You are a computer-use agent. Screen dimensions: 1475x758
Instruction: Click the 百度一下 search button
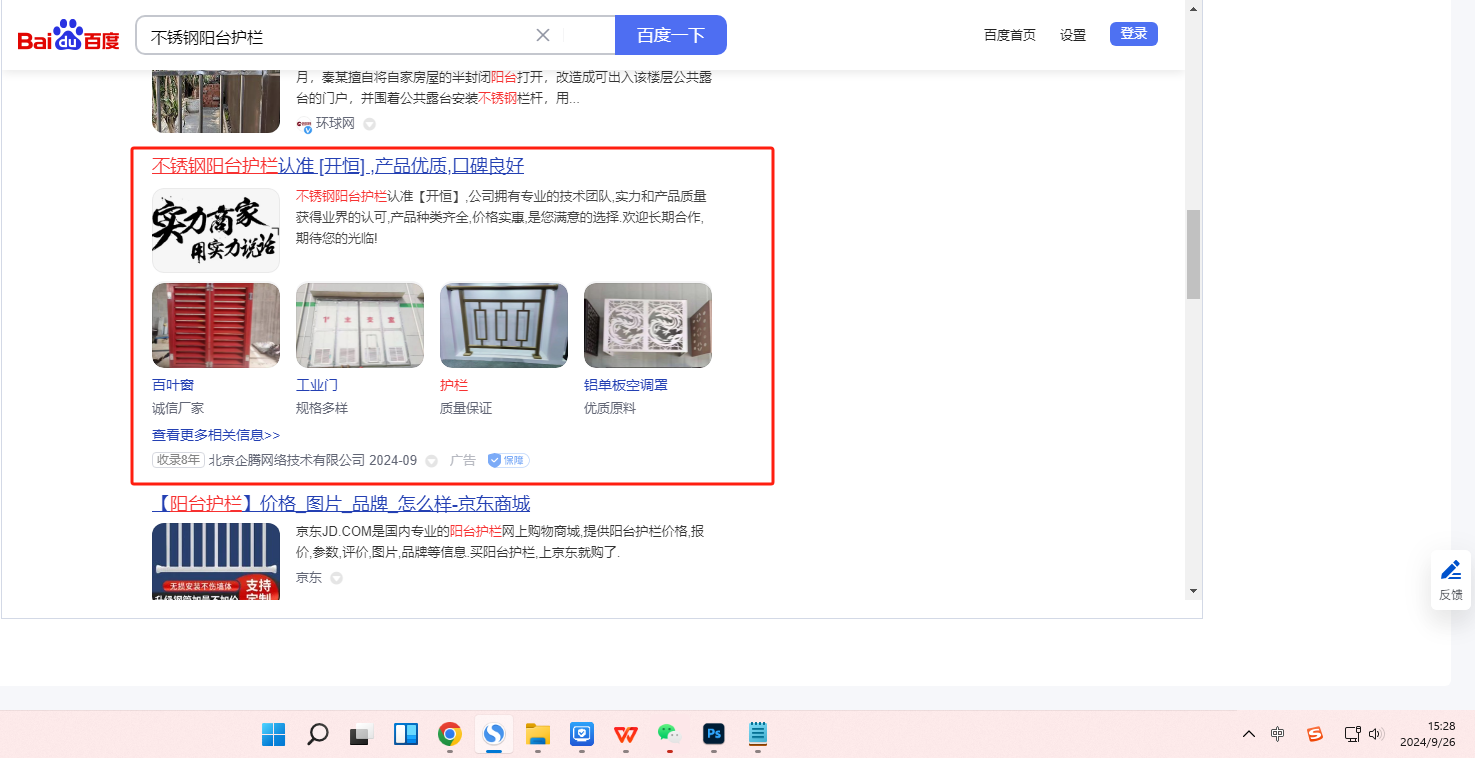tap(671, 35)
